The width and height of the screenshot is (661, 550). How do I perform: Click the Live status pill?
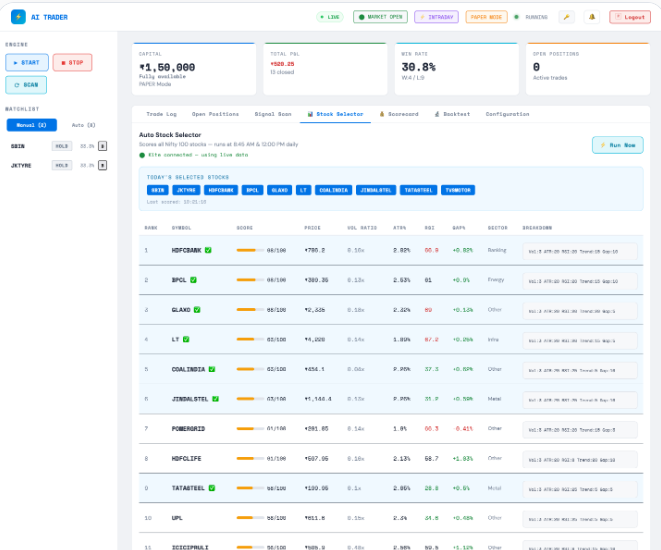(x=330, y=17)
